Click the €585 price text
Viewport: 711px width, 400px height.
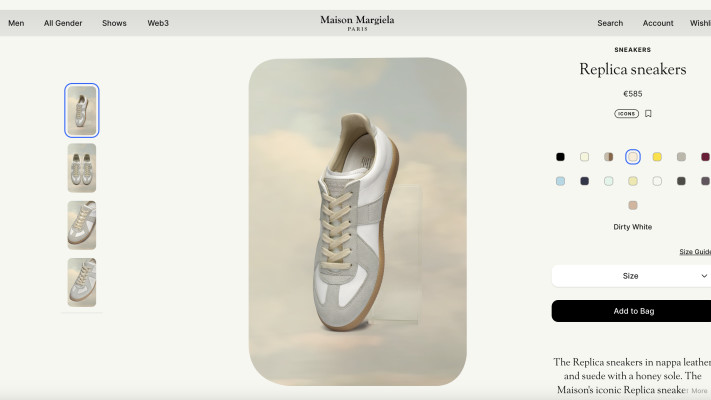pos(633,94)
